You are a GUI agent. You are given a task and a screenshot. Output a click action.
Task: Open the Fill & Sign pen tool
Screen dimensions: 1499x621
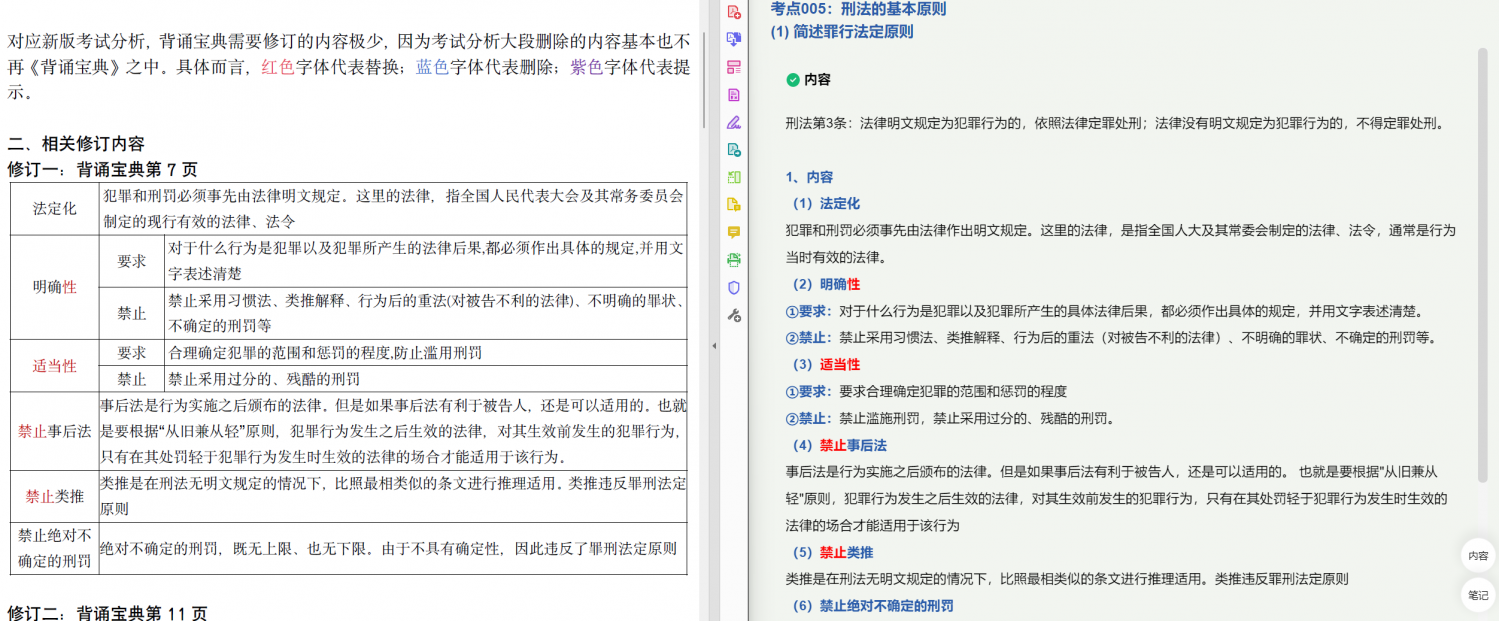click(x=734, y=122)
